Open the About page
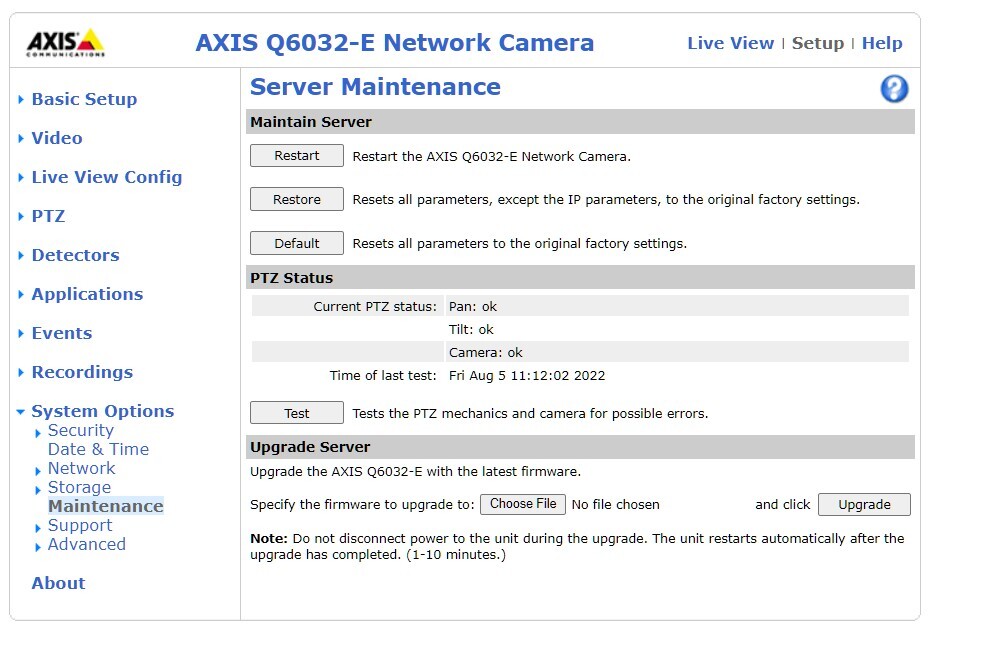 click(58, 583)
